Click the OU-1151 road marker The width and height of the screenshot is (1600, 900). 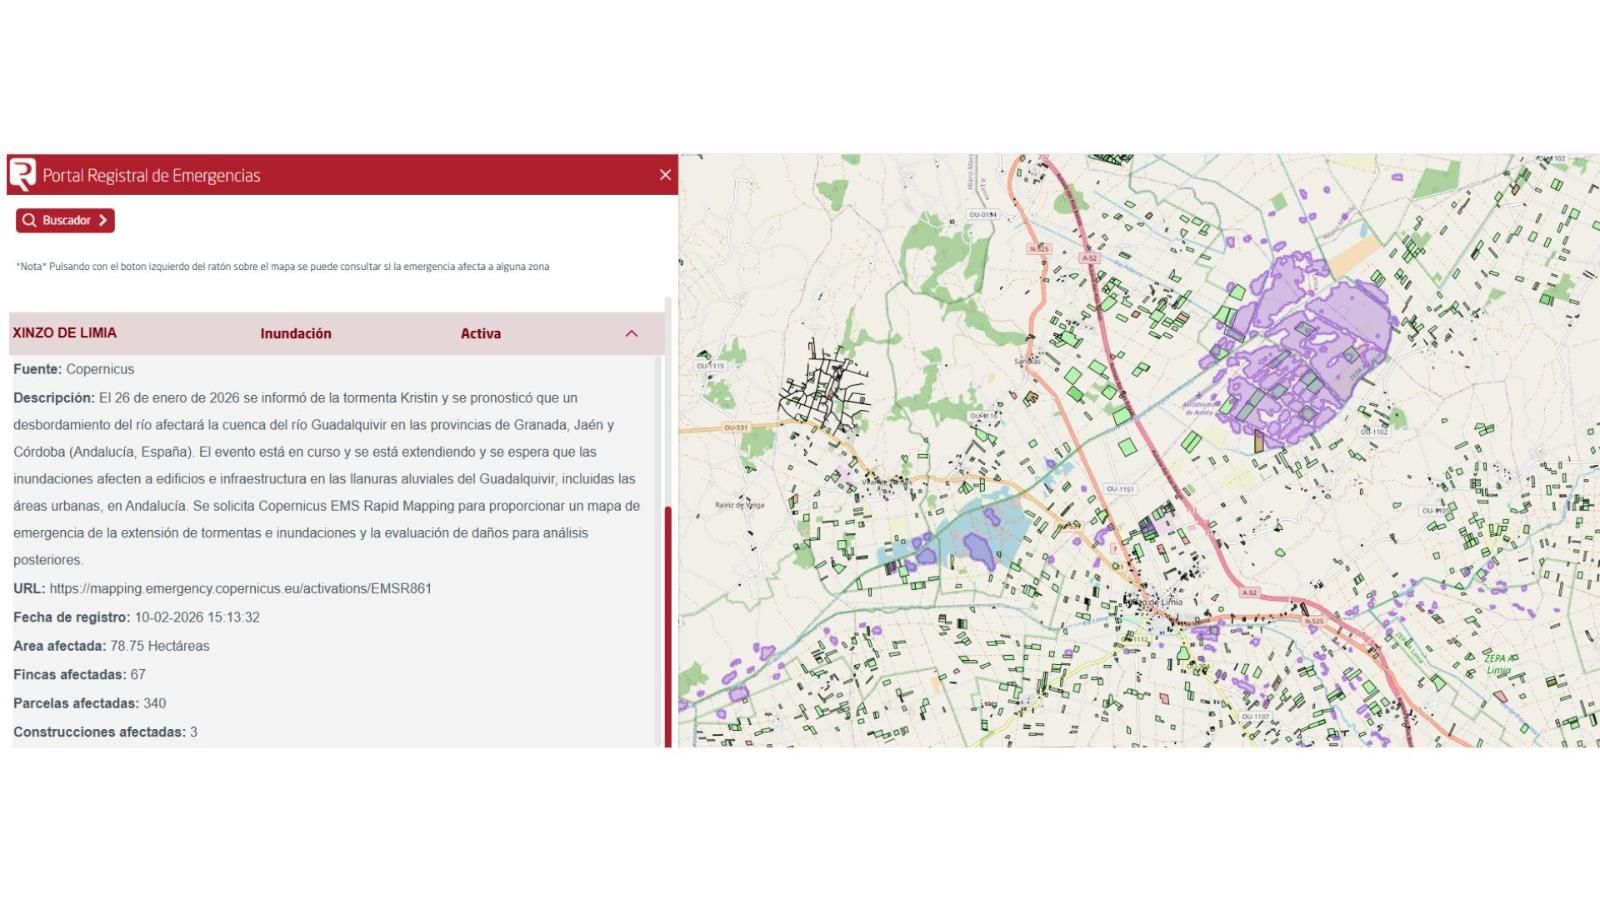click(1120, 489)
